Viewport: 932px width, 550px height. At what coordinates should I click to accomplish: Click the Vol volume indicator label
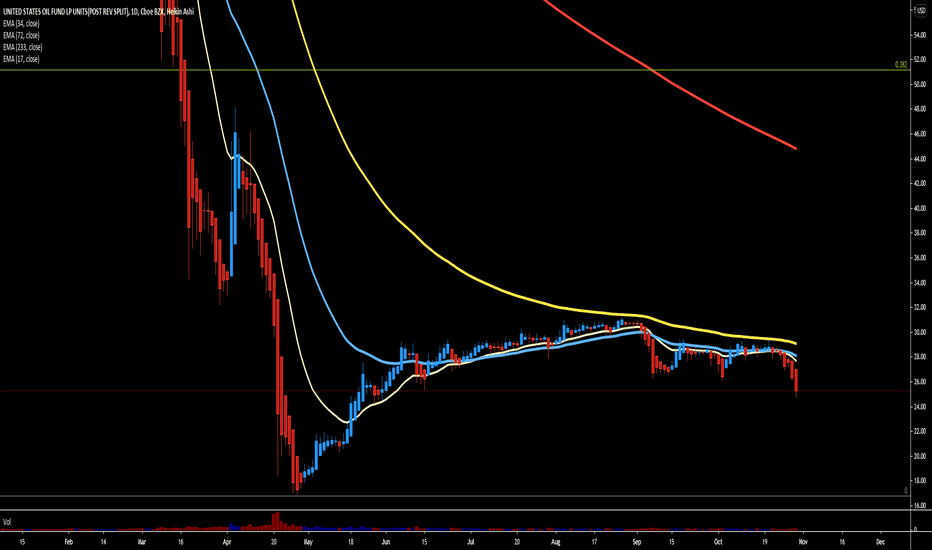pyautogui.click(x=7, y=522)
